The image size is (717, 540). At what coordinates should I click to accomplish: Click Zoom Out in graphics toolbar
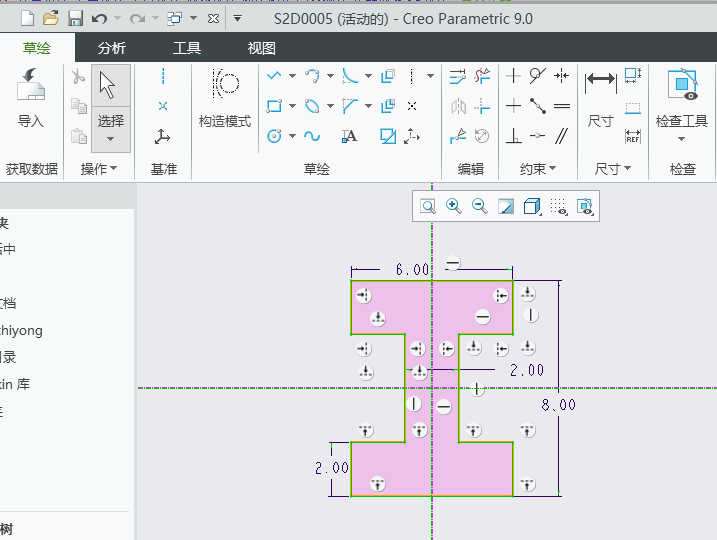480,206
